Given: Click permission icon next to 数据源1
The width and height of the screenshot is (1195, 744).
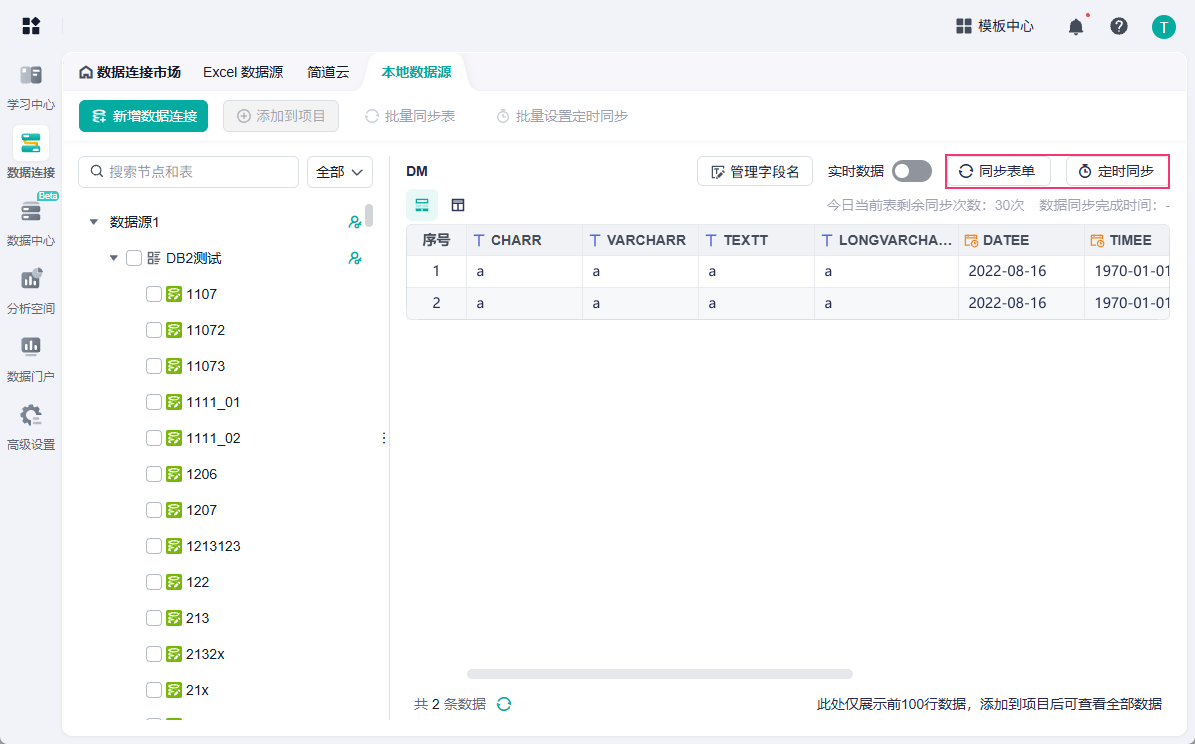Looking at the screenshot, I should [354, 222].
